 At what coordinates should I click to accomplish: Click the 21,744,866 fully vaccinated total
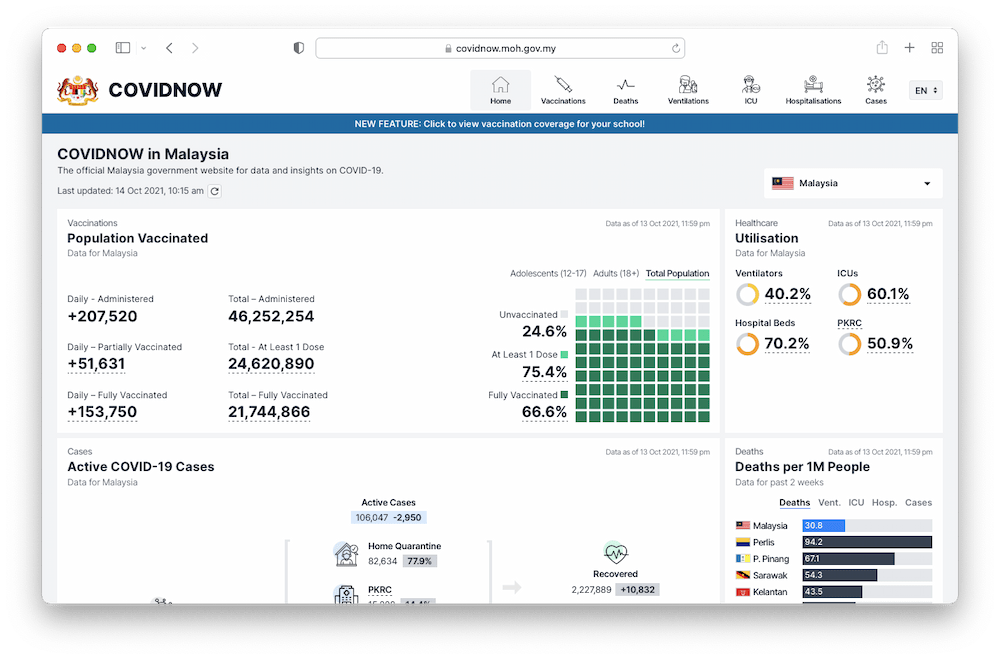click(x=269, y=412)
